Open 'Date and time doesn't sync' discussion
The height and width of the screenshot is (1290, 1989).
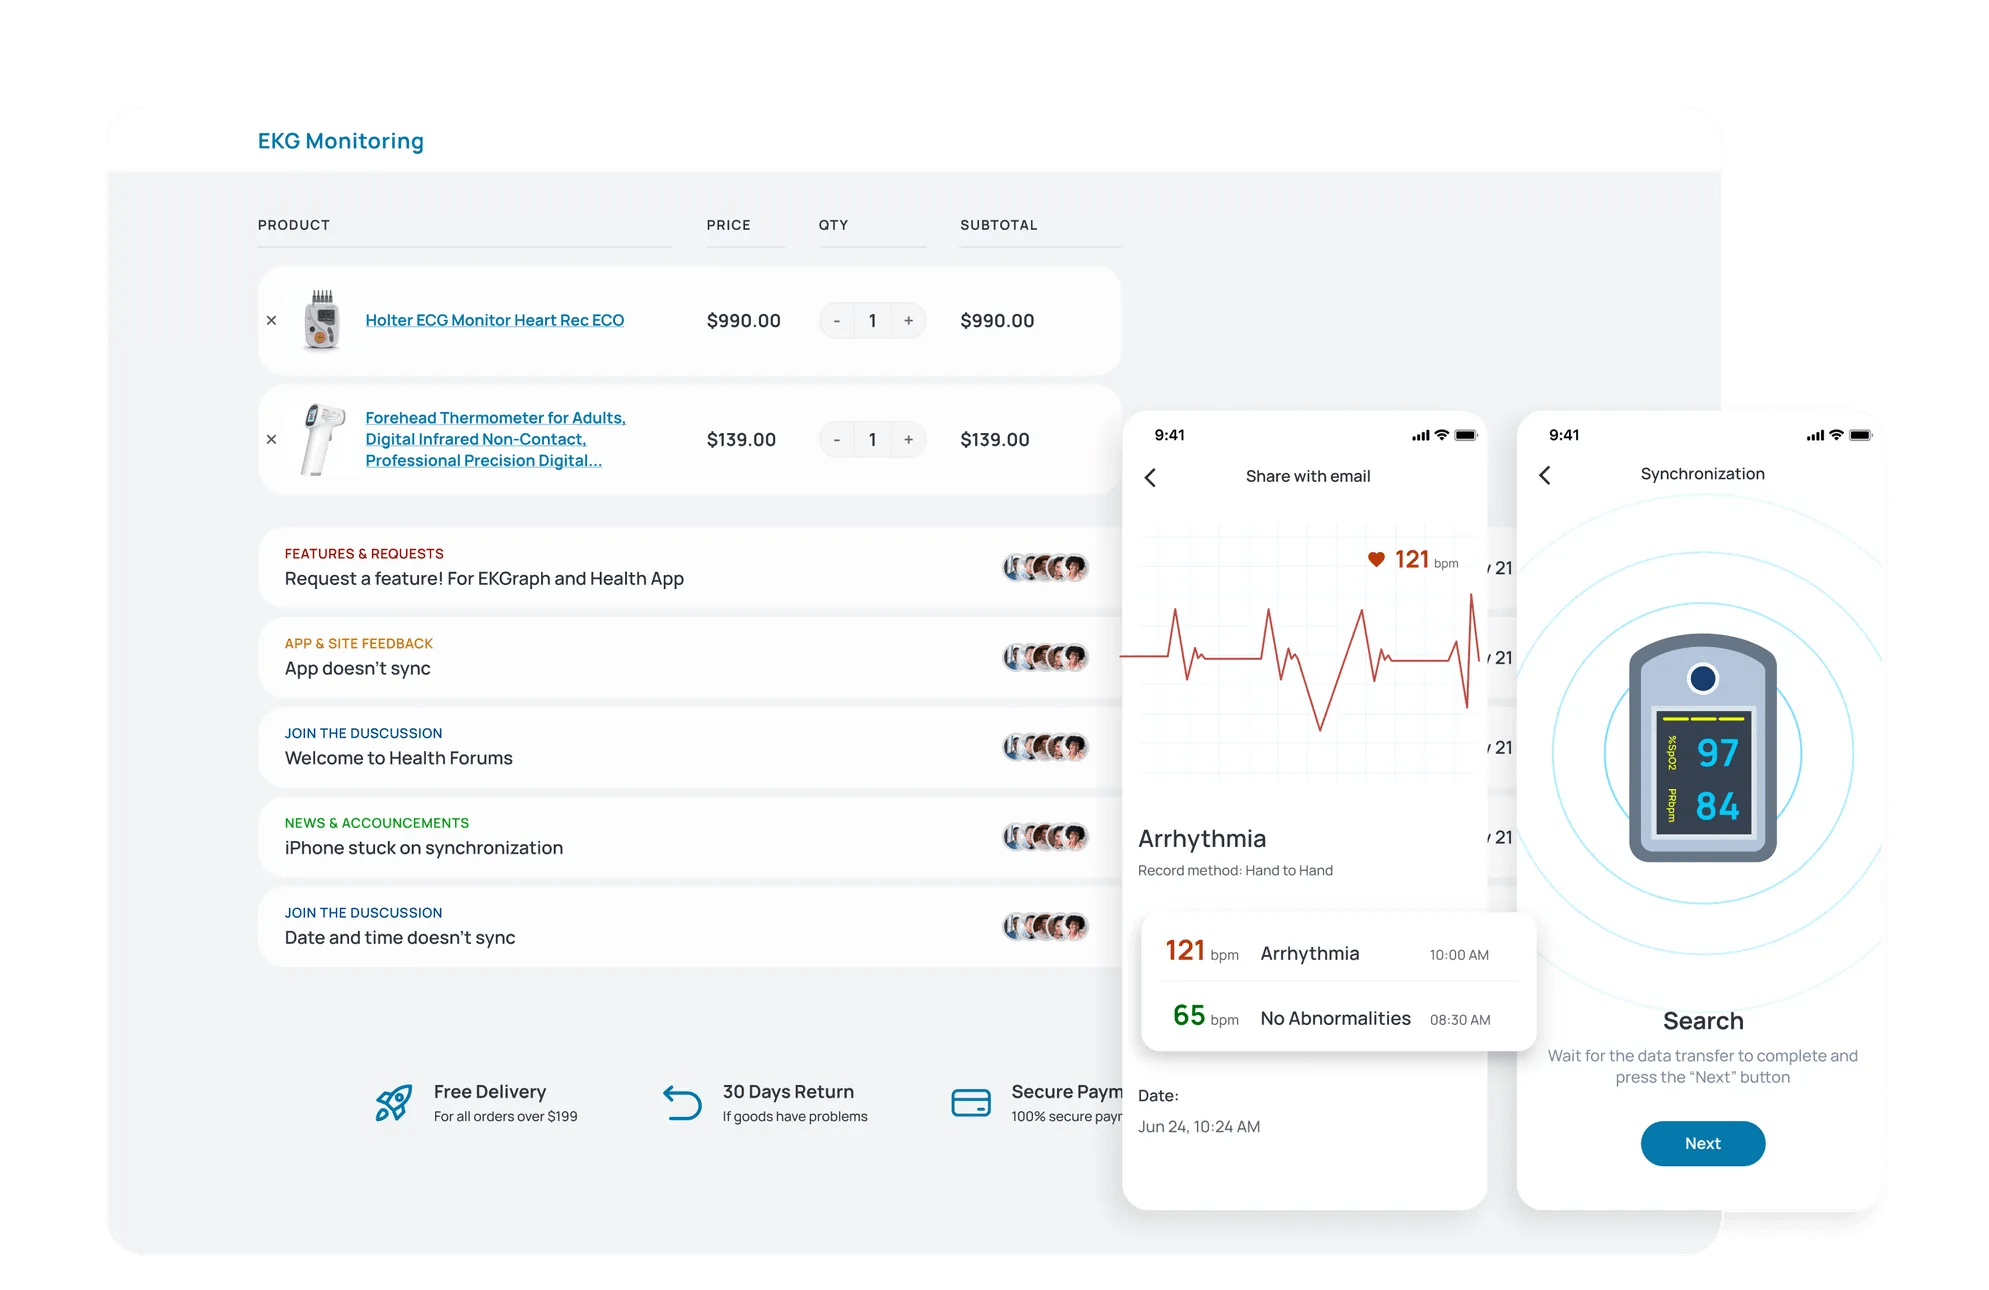[x=399, y=938]
